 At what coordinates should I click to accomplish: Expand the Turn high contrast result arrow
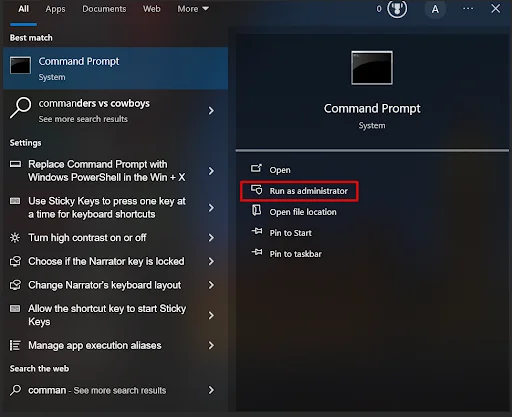211,238
